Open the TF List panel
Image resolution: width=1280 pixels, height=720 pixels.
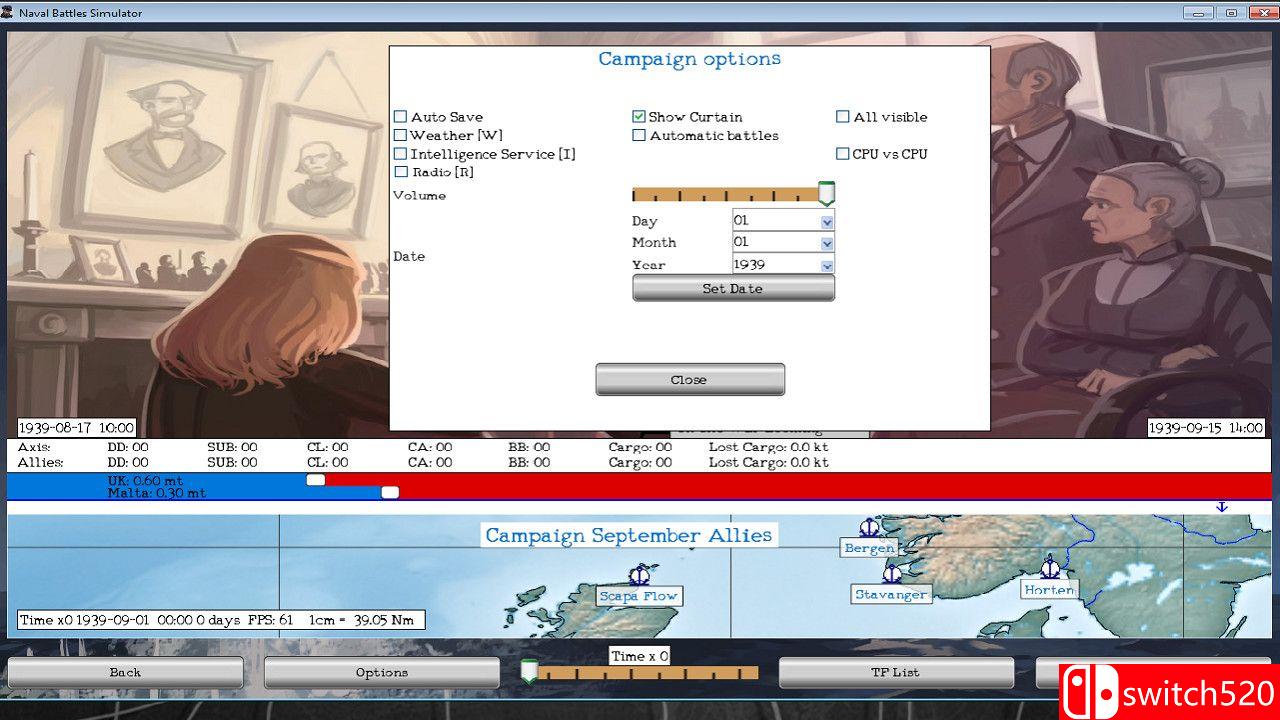coord(895,672)
